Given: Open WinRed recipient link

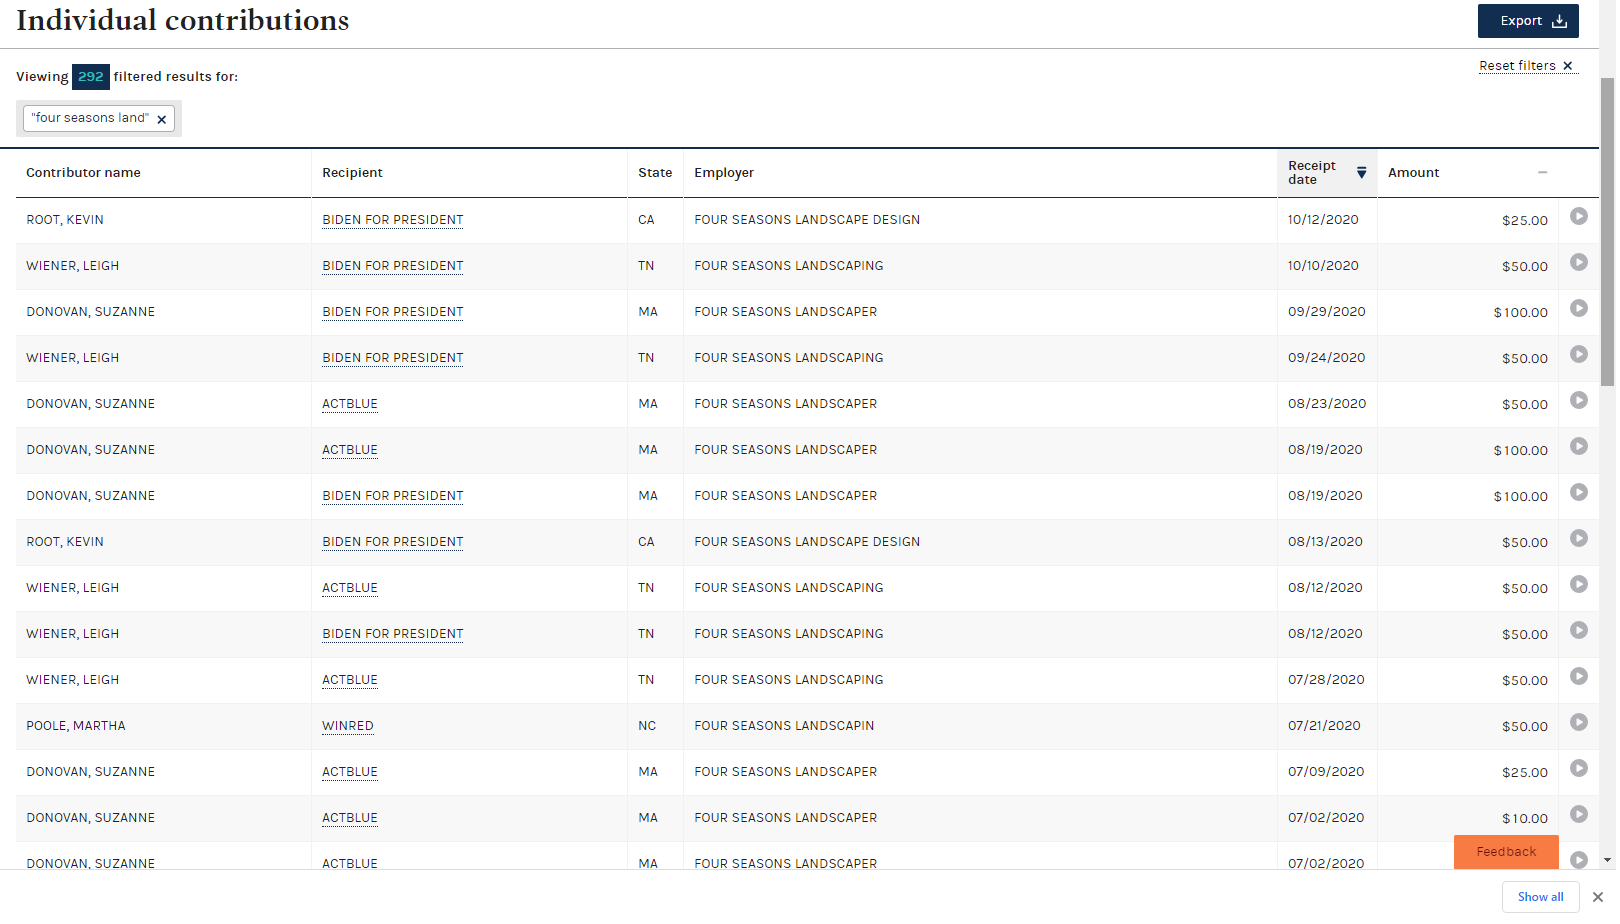Looking at the screenshot, I should [348, 726].
